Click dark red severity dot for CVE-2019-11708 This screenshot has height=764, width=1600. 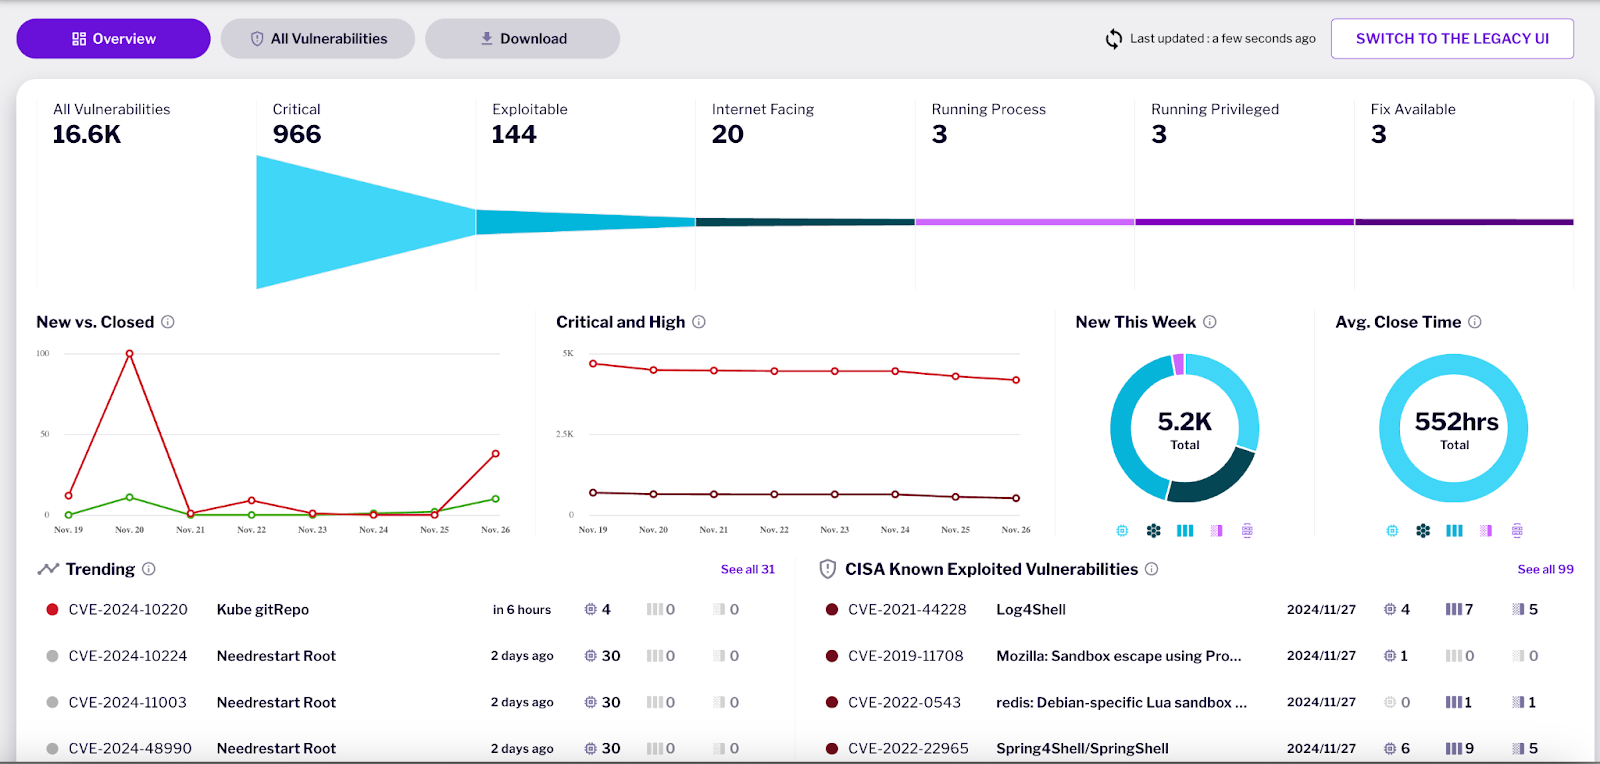click(831, 656)
